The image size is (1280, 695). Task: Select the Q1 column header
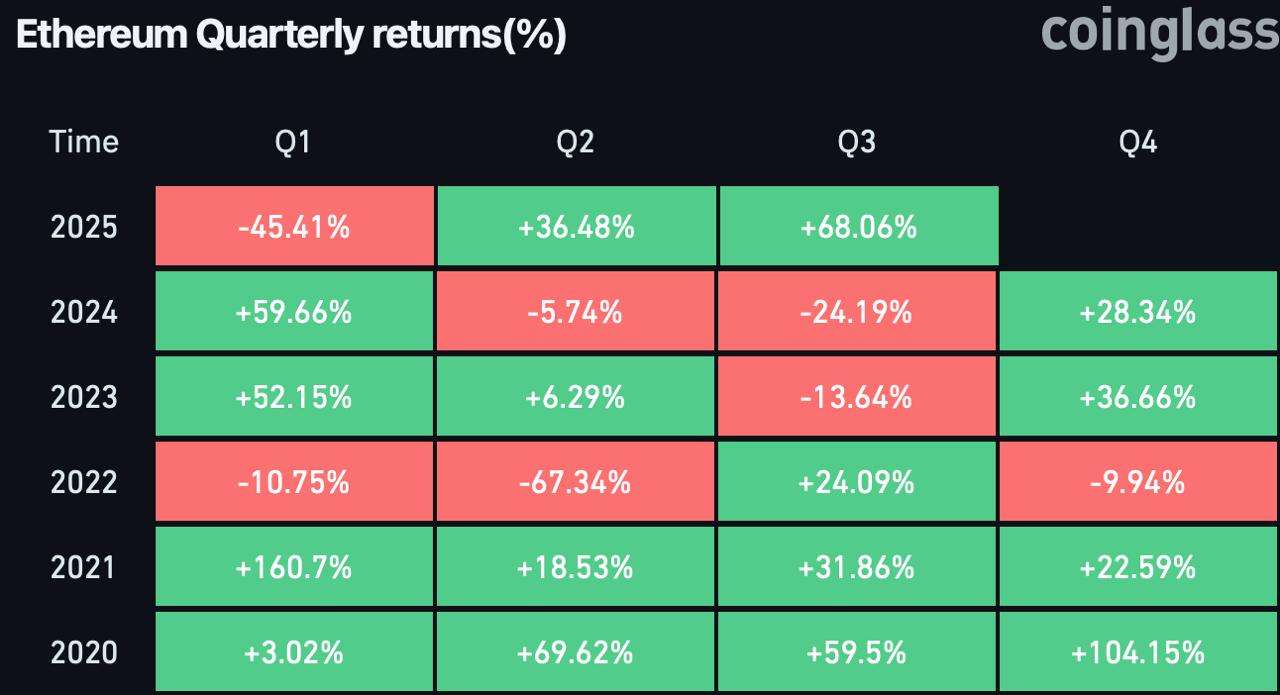294,142
